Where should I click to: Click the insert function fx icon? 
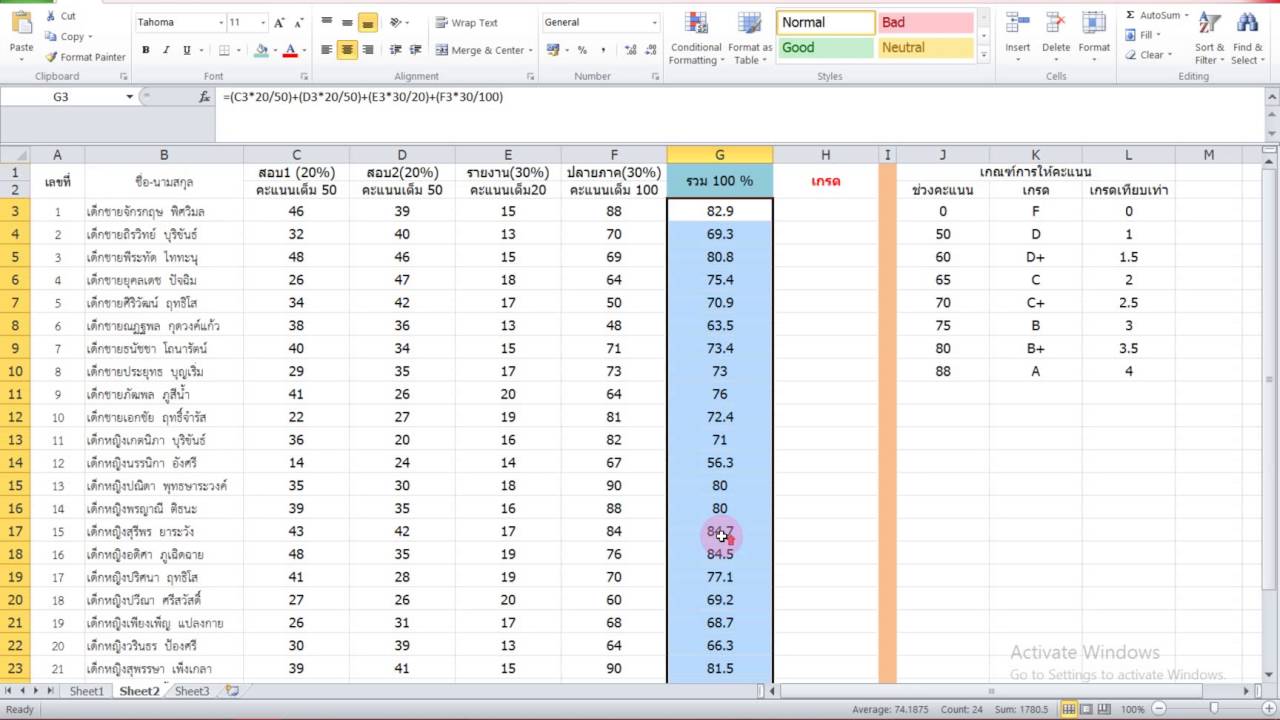point(204,97)
